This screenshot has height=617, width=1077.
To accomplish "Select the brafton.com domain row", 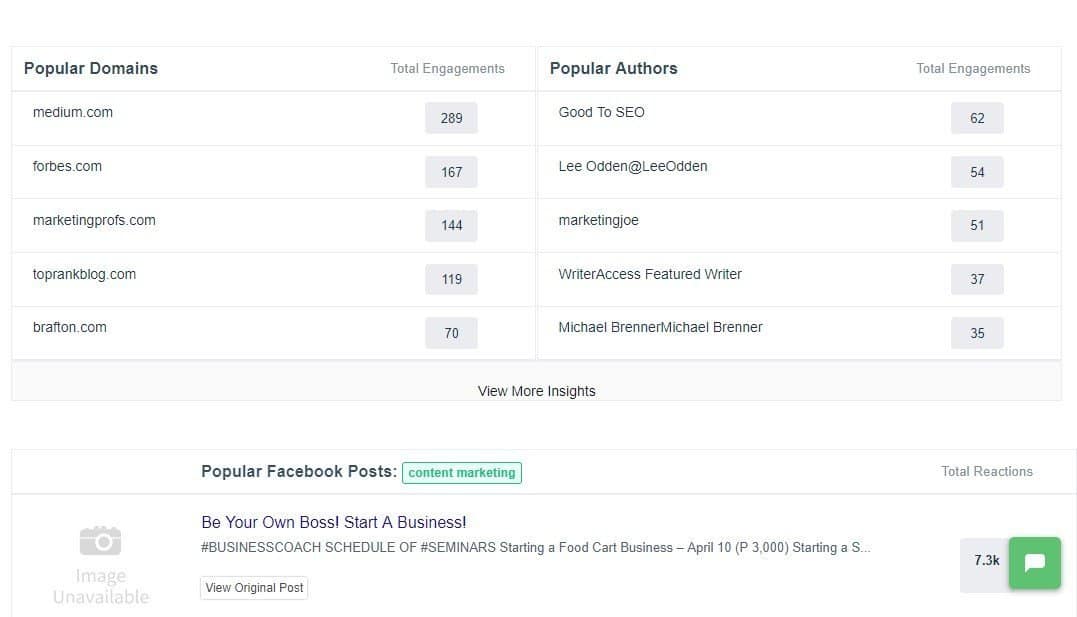I will point(69,327).
